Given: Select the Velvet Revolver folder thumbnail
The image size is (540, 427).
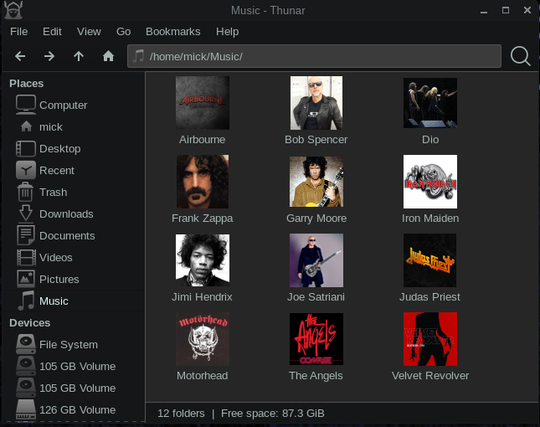Looking at the screenshot, I should 430,339.
